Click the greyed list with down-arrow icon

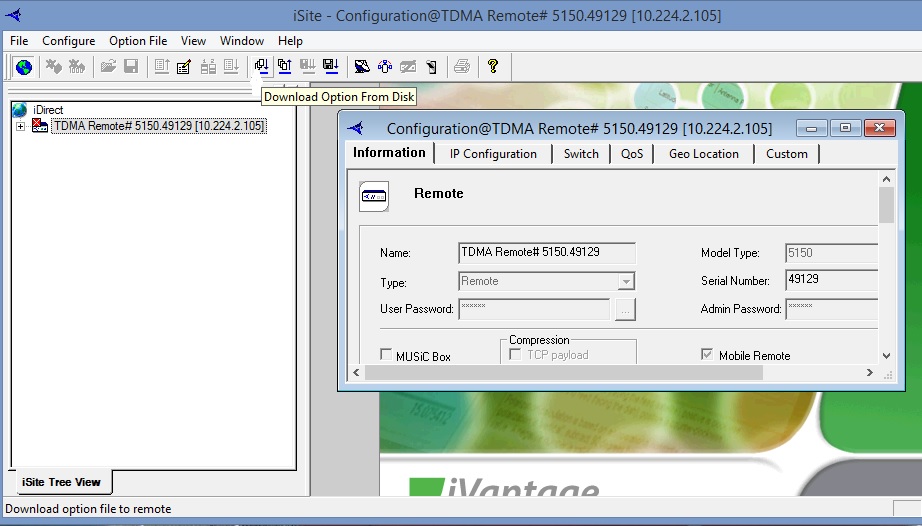click(x=231, y=66)
